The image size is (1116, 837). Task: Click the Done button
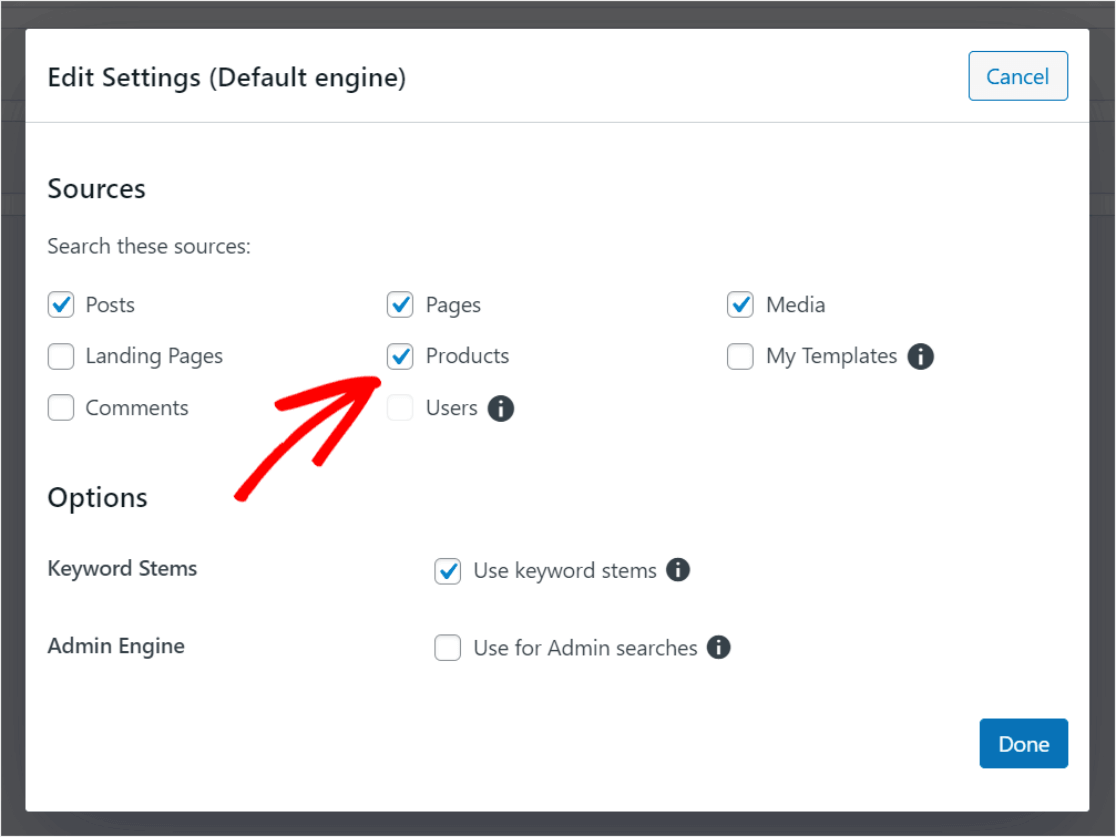pos(1023,743)
